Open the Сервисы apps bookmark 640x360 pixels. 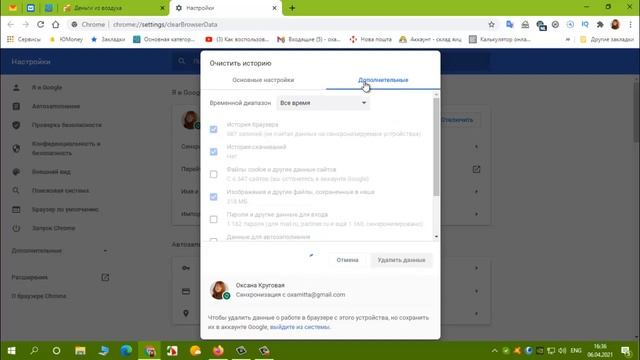[x=24, y=39]
